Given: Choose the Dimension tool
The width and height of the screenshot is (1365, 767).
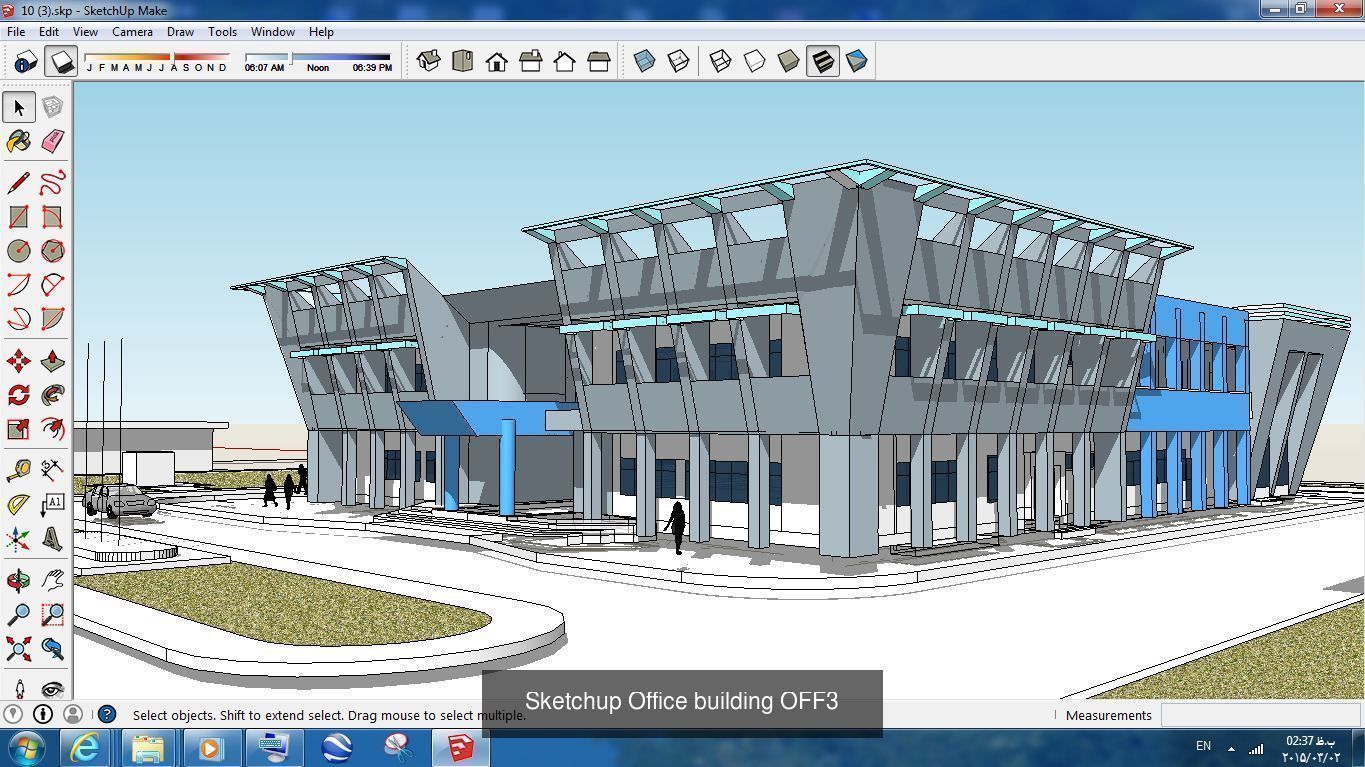Looking at the screenshot, I should [x=52, y=470].
